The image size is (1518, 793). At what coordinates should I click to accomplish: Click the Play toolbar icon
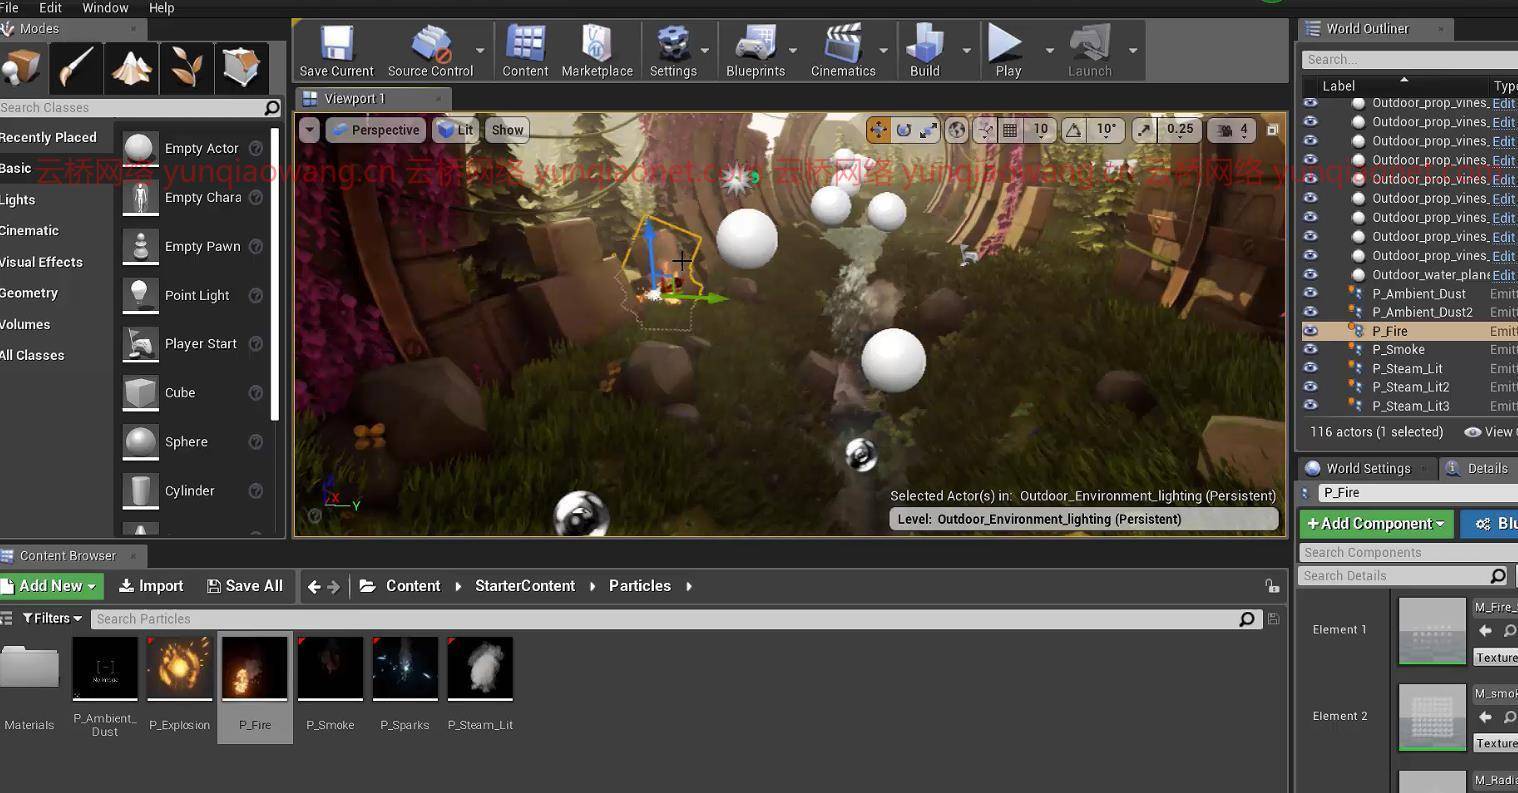[x=1008, y=51]
